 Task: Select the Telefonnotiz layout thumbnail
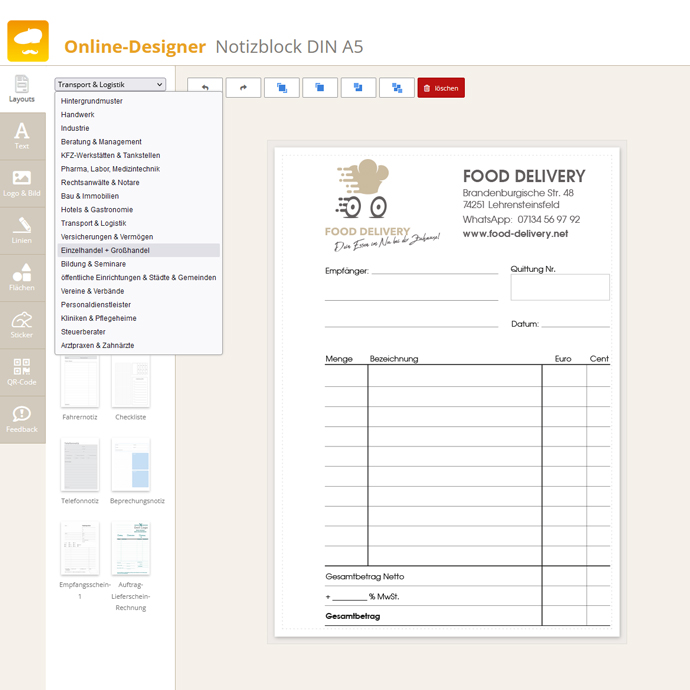pyautogui.click(x=80, y=466)
